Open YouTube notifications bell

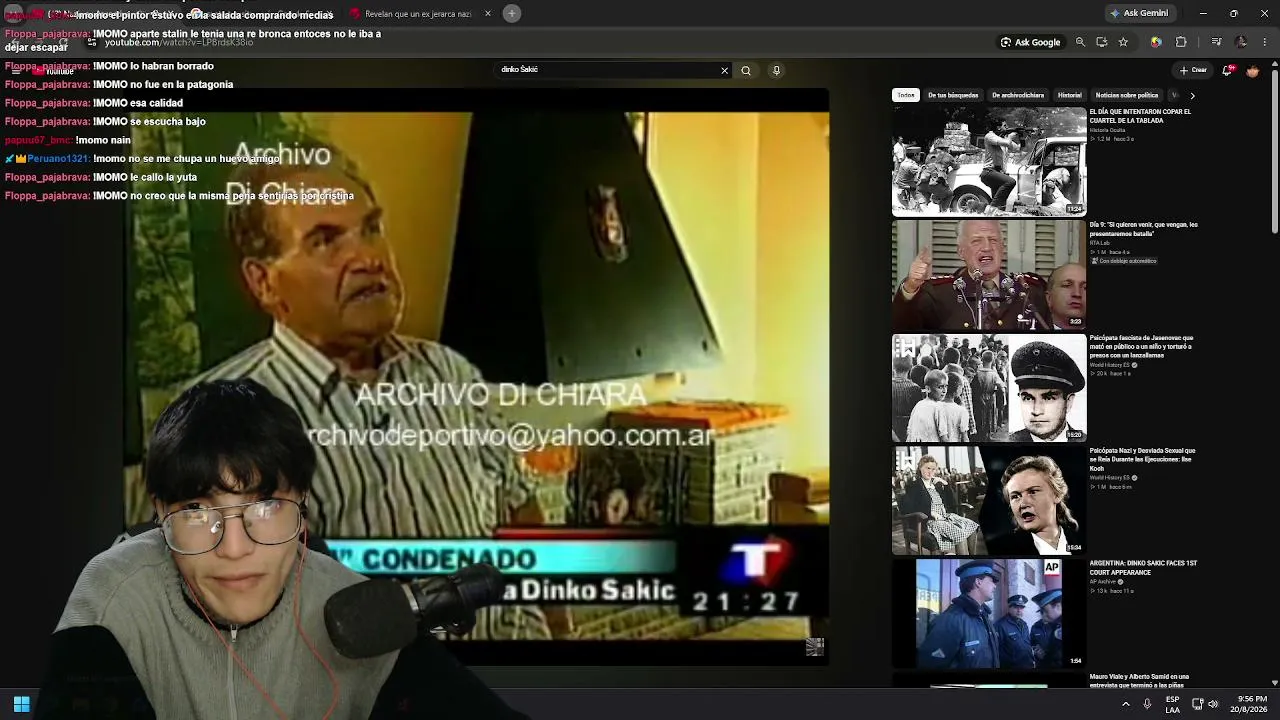click(x=1227, y=70)
